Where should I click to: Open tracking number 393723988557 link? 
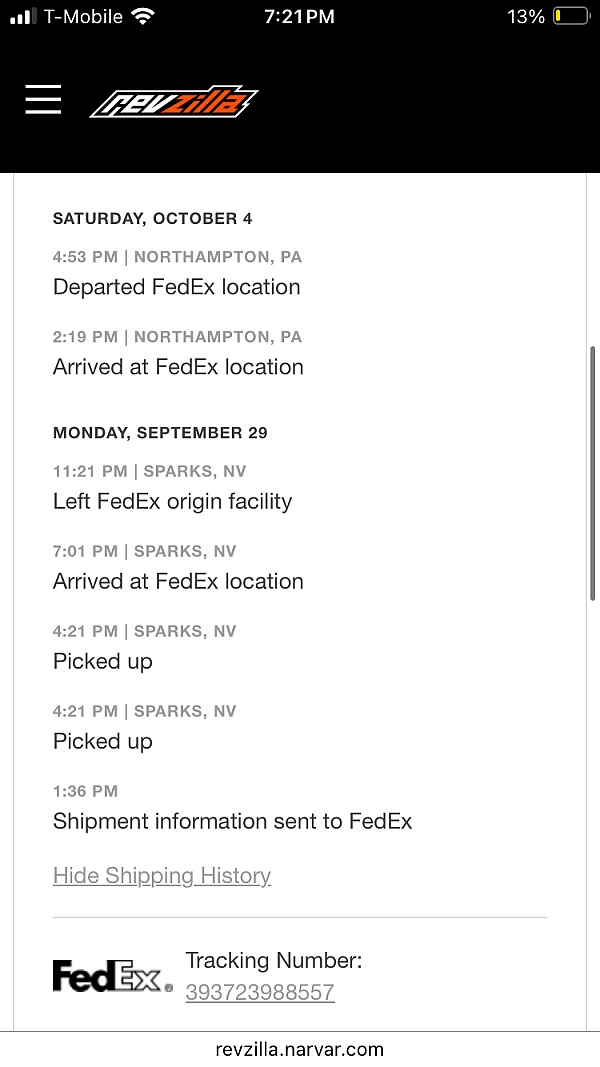click(x=260, y=992)
